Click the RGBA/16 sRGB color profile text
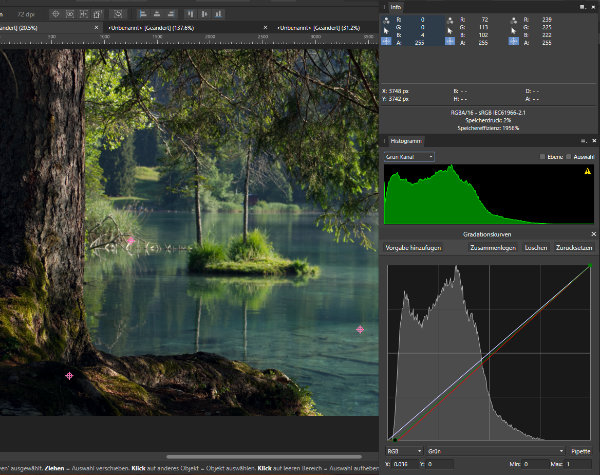 (x=488, y=113)
